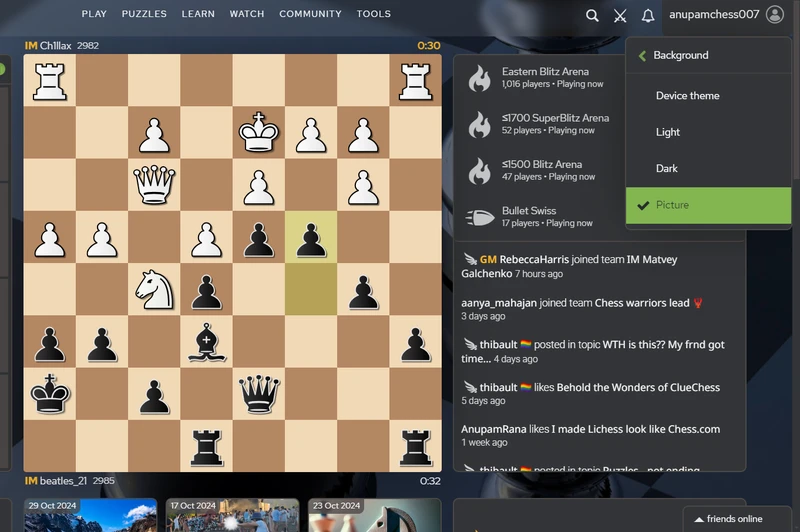Screen dimensions: 800x532
Task: Open the challenges crossed swords icon
Action: [620, 15]
